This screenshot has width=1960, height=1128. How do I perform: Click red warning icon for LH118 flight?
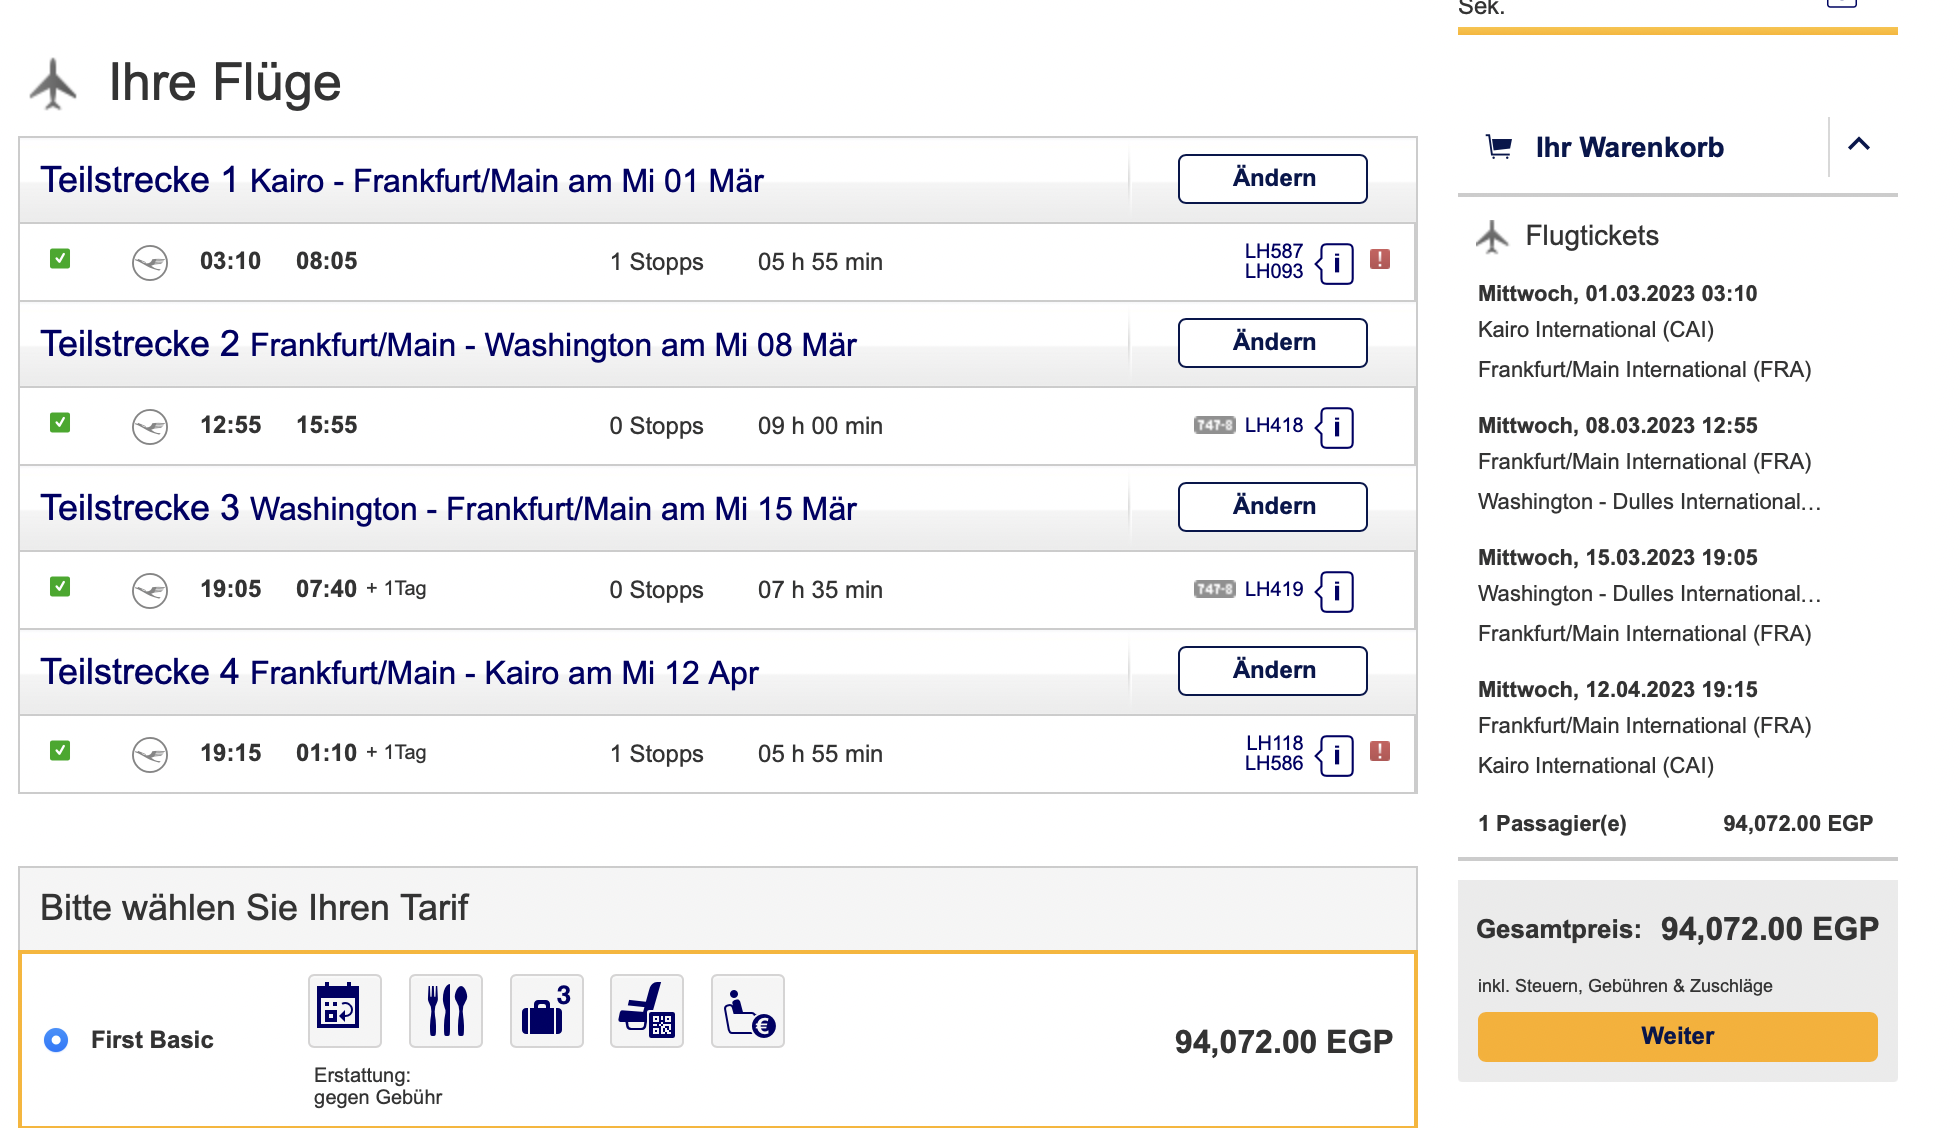[x=1380, y=751]
